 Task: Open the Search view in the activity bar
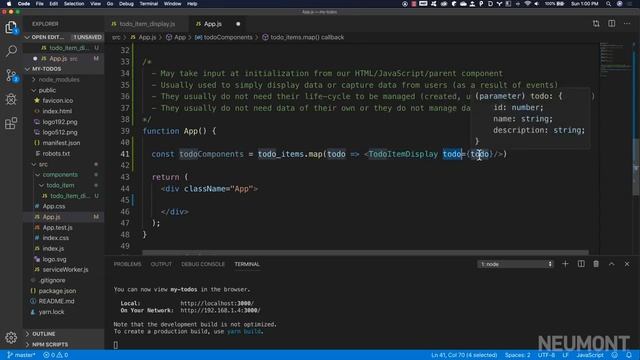coord(11,51)
